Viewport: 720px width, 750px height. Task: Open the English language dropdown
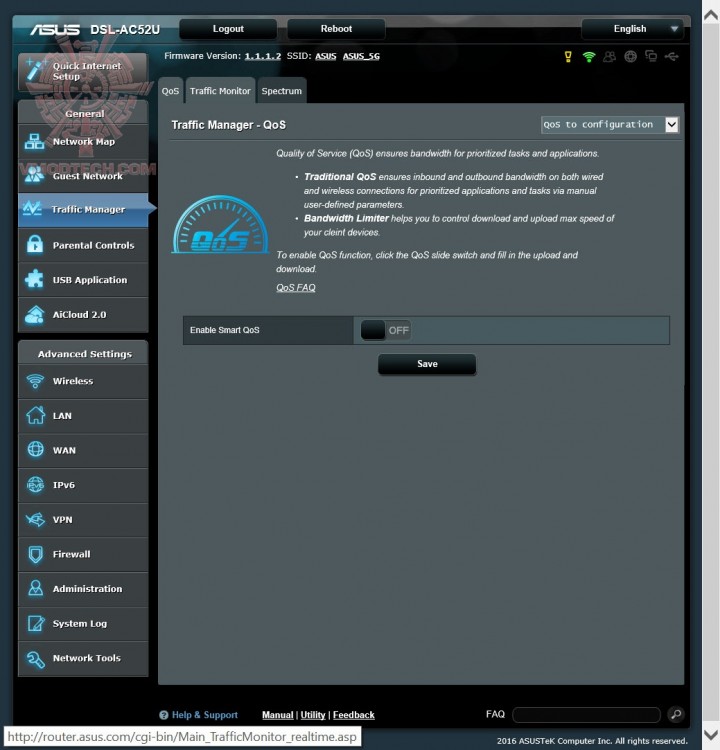coord(632,29)
